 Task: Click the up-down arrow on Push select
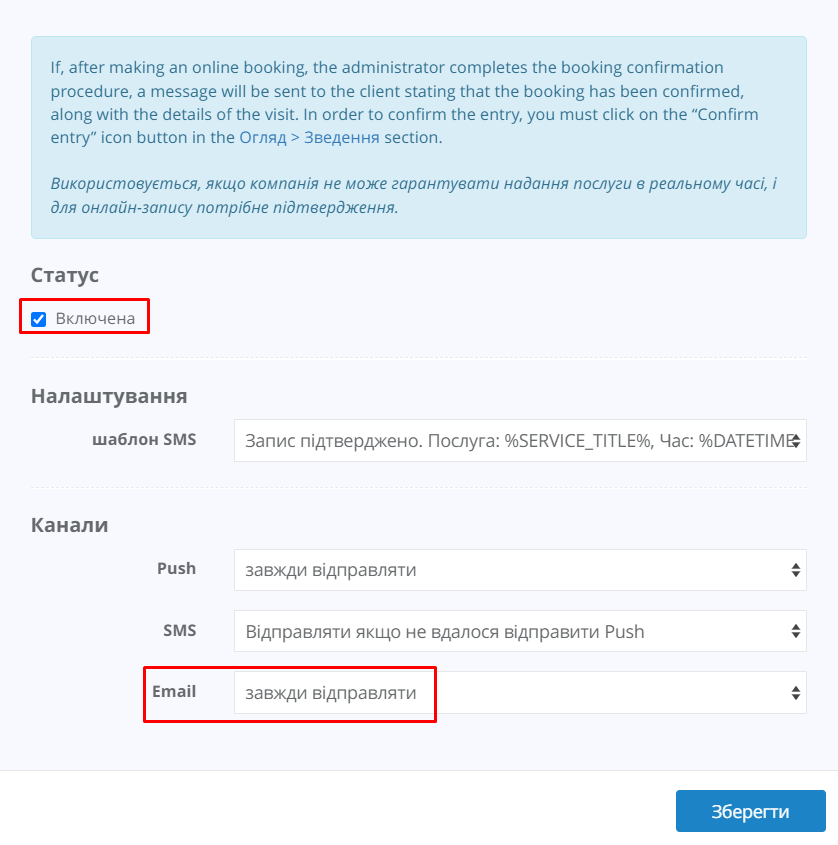(x=796, y=570)
